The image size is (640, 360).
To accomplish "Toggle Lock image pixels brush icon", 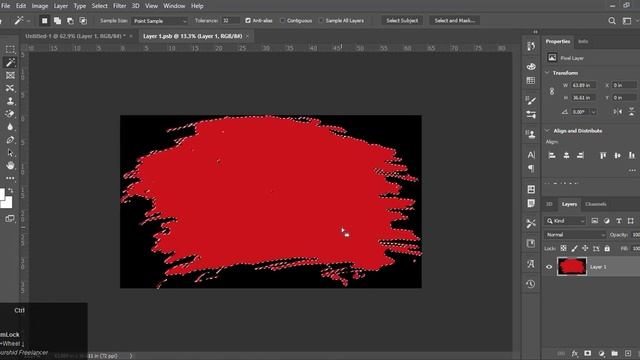I will [x=574, y=248].
